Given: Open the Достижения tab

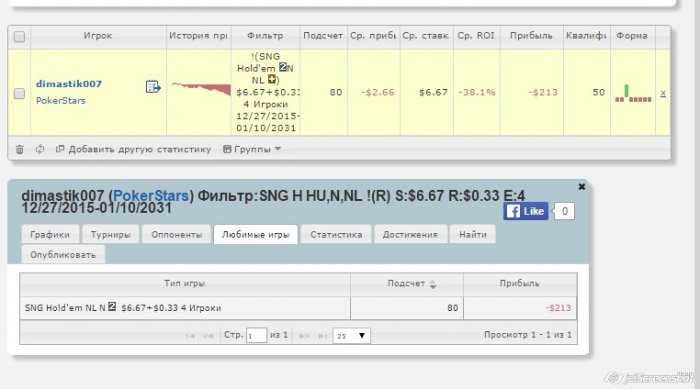Looking at the screenshot, I should click(410, 234).
